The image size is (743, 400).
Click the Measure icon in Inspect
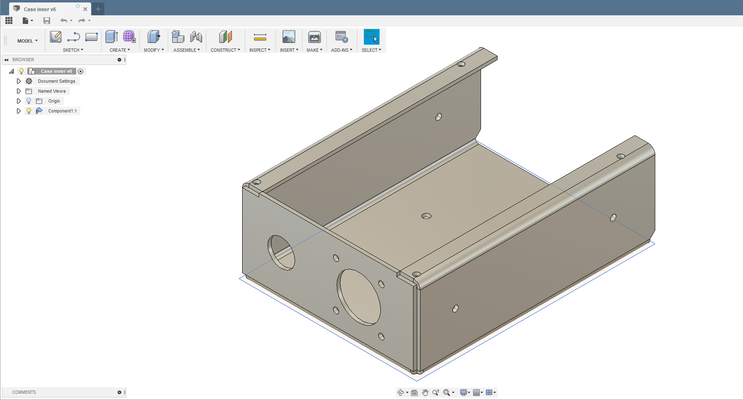259,37
